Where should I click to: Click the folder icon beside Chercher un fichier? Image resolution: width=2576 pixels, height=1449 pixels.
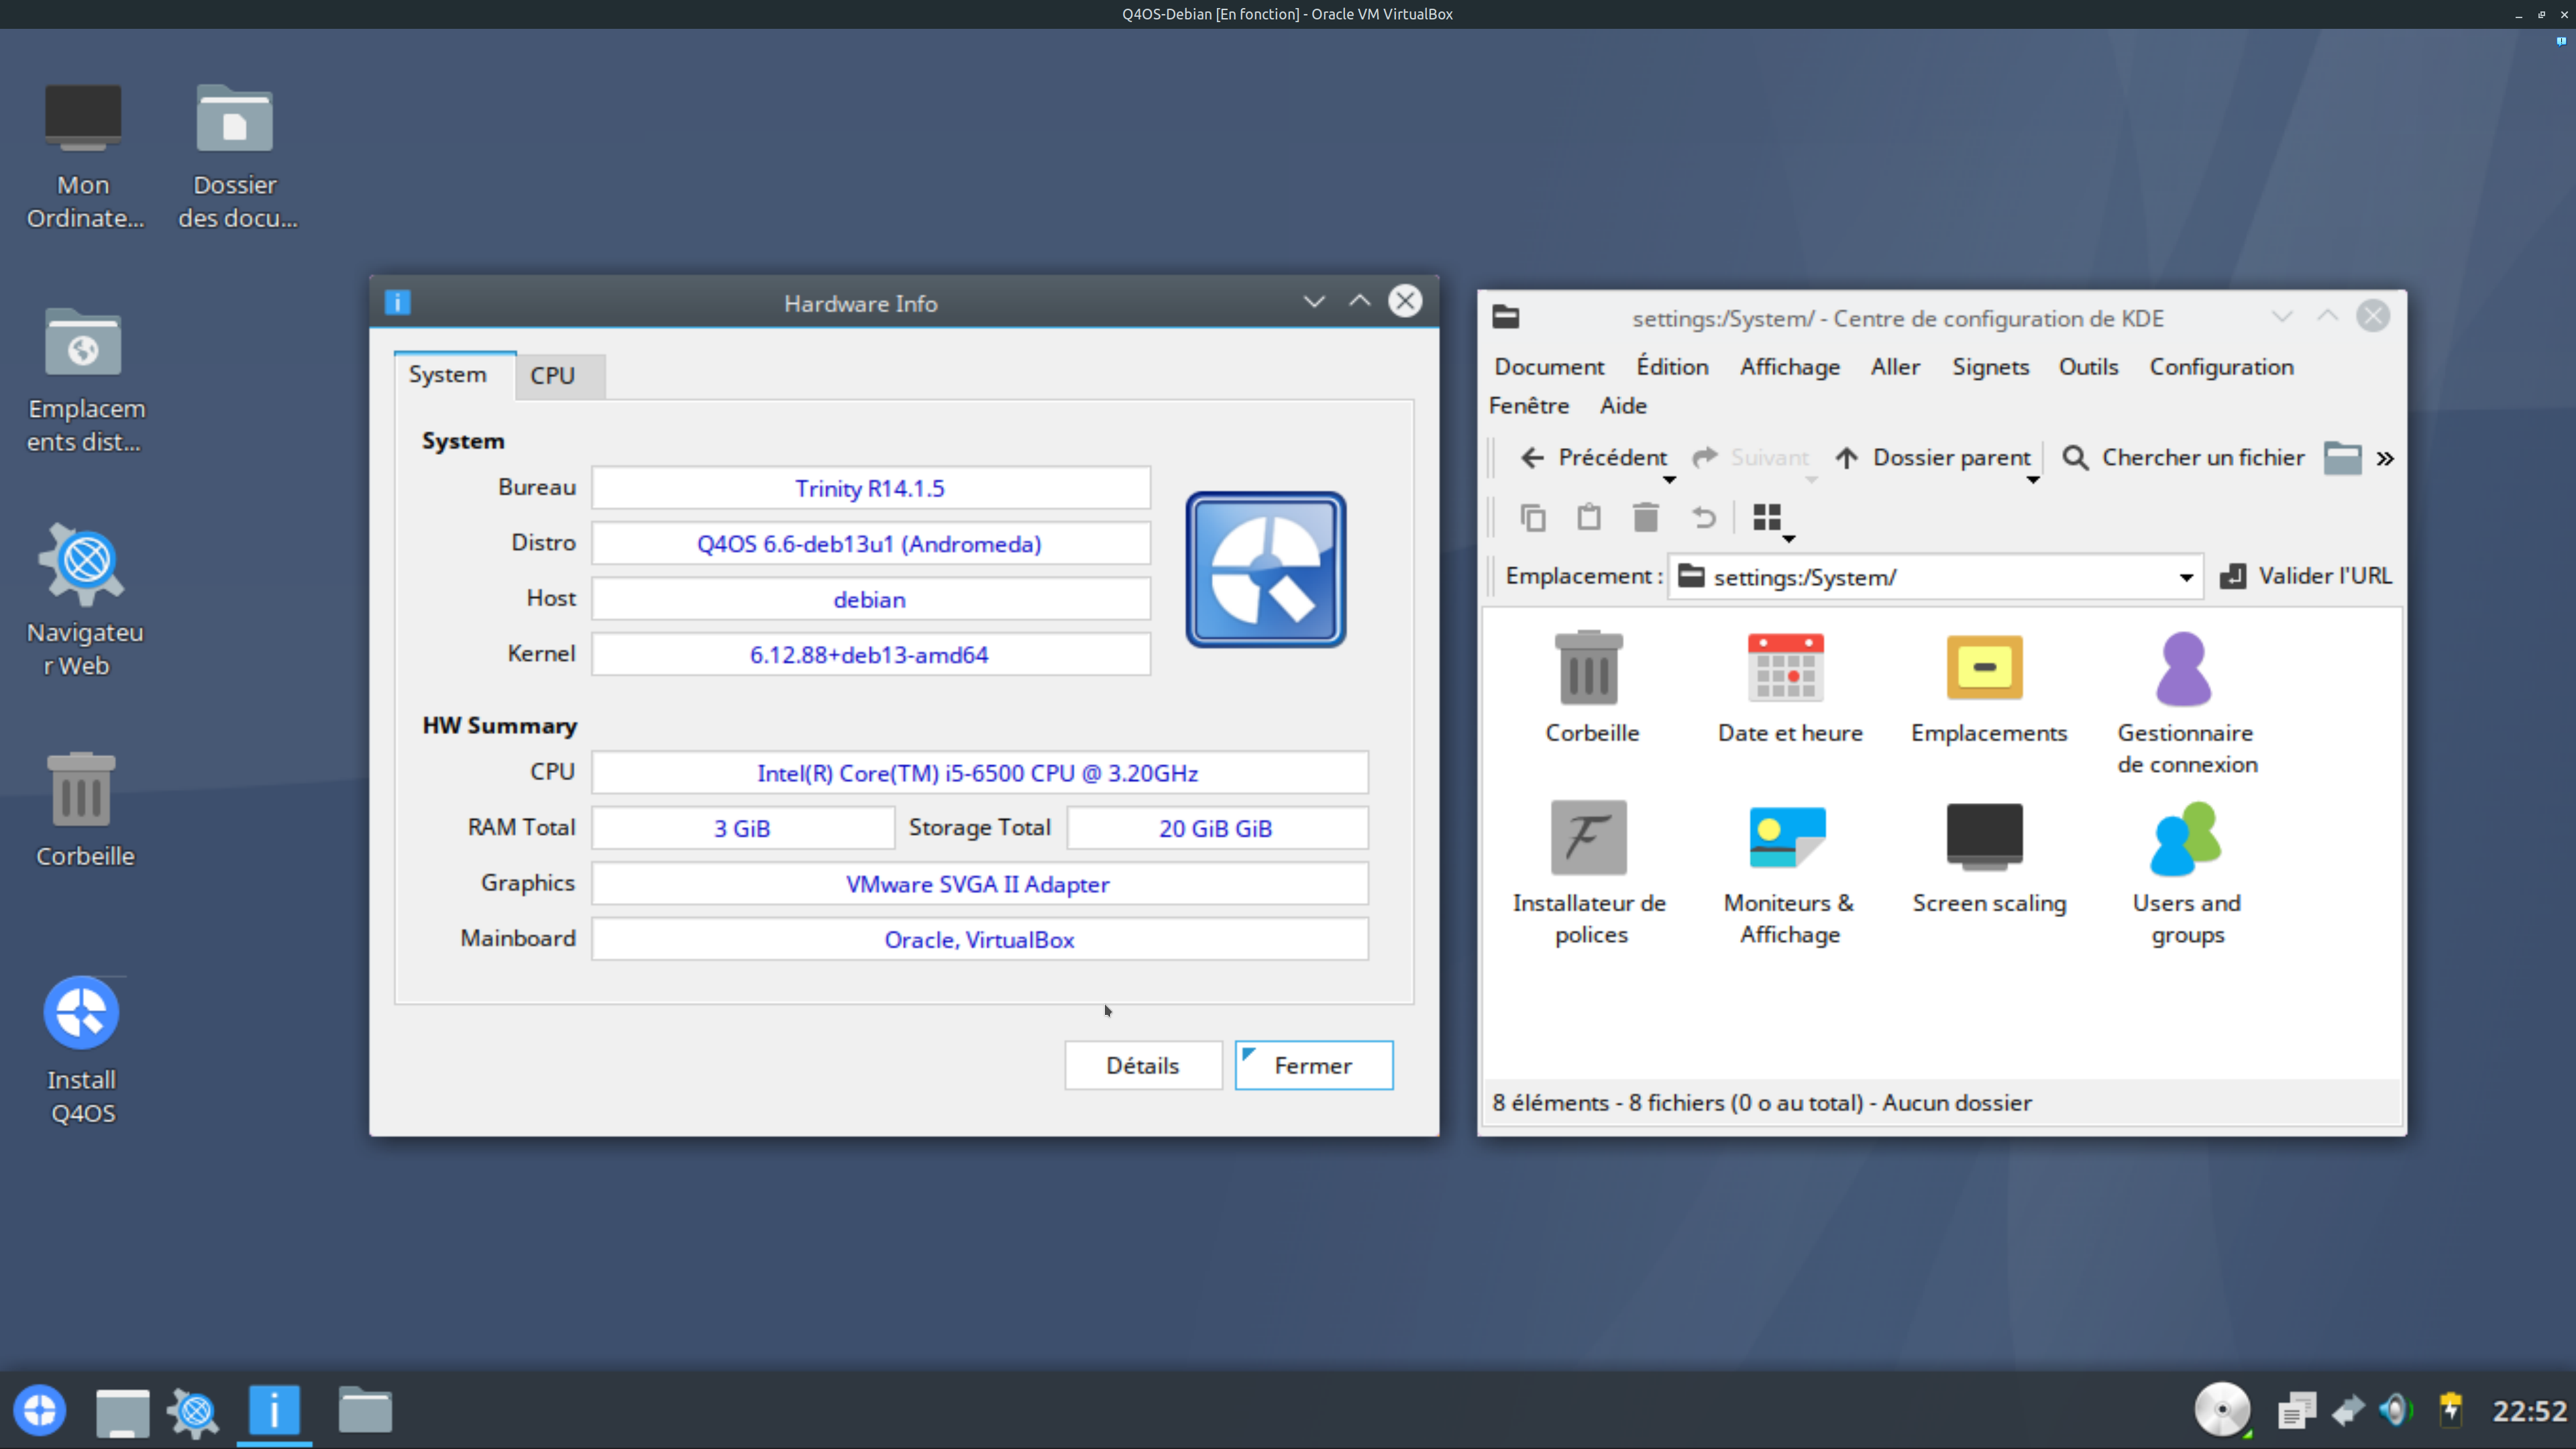2342,458
